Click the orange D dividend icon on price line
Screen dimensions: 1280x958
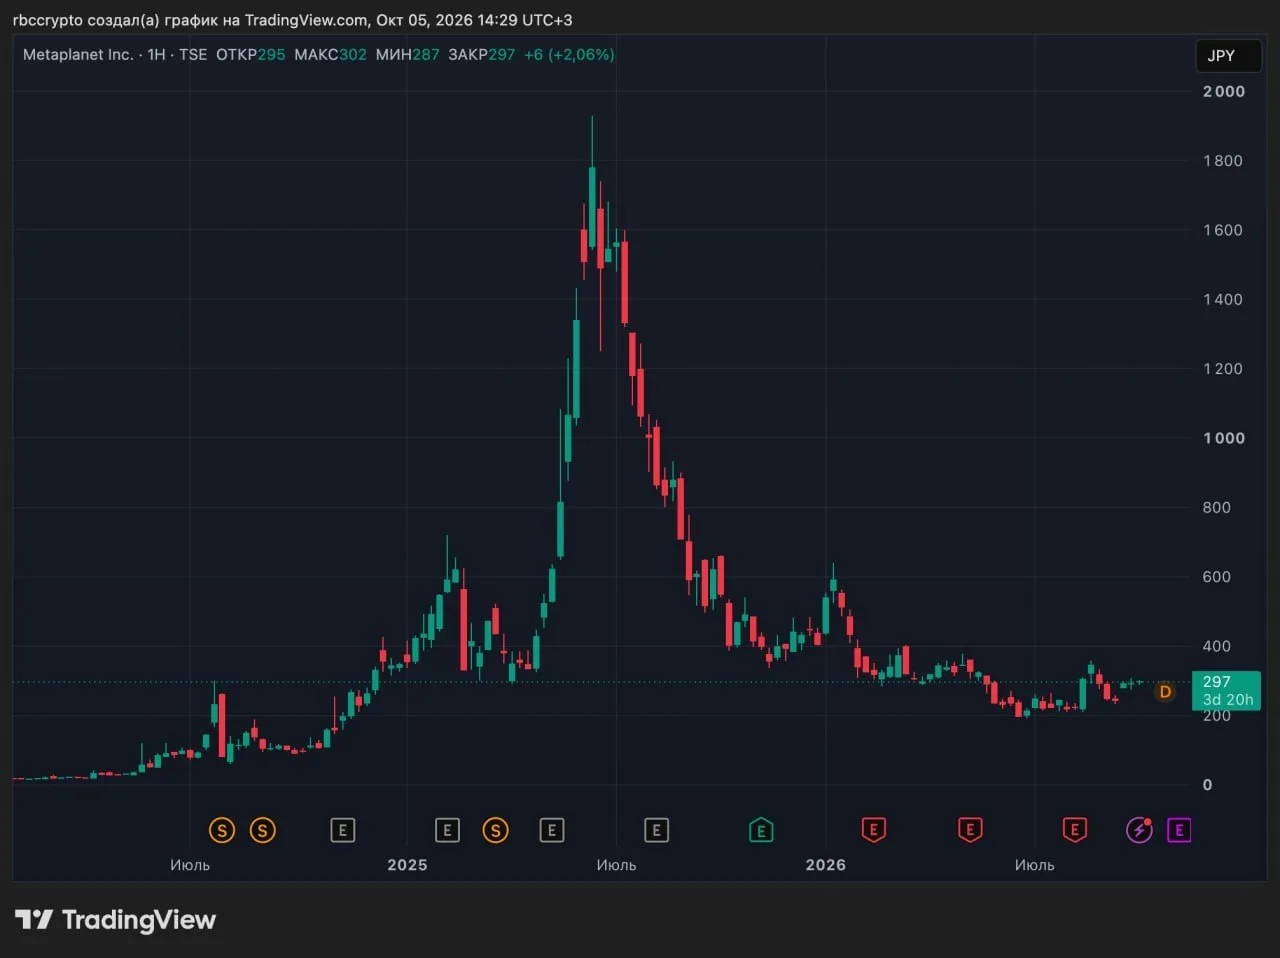(x=1165, y=692)
